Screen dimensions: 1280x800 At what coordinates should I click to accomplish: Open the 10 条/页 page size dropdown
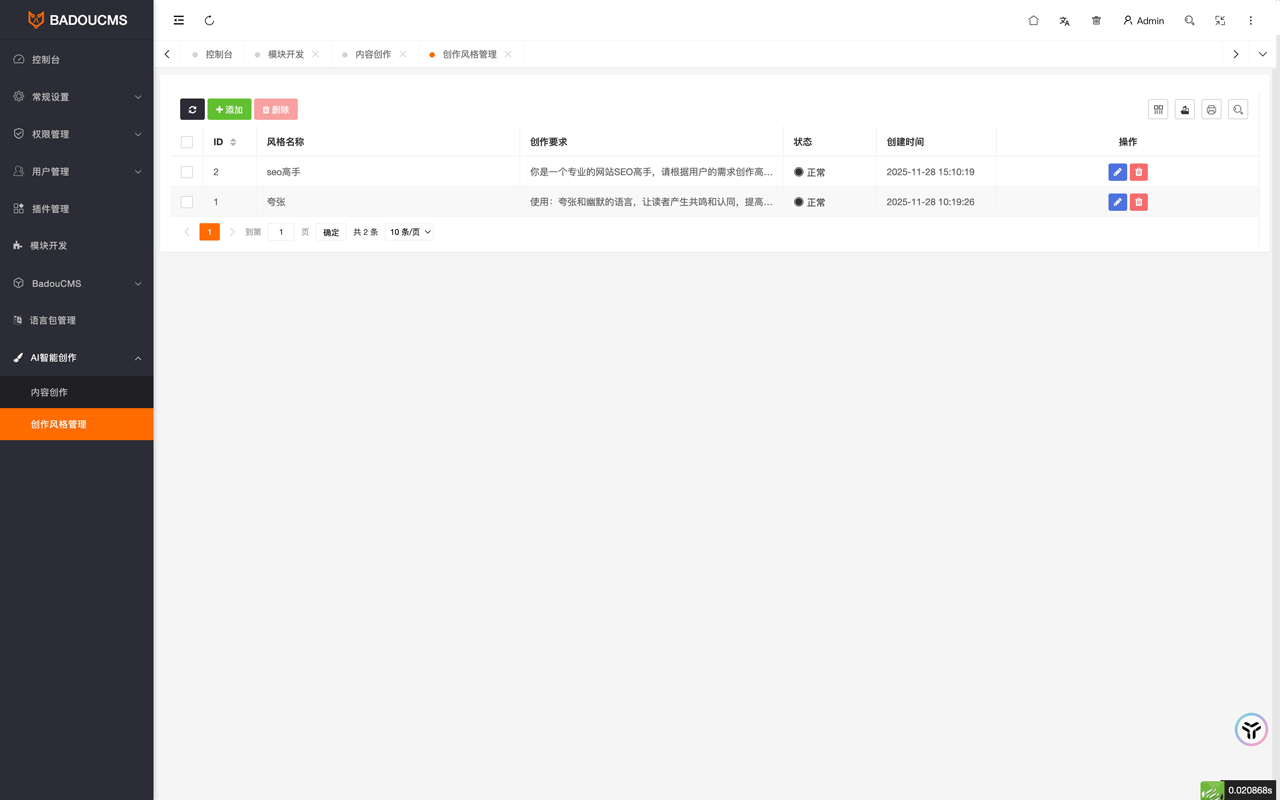pyautogui.click(x=410, y=232)
